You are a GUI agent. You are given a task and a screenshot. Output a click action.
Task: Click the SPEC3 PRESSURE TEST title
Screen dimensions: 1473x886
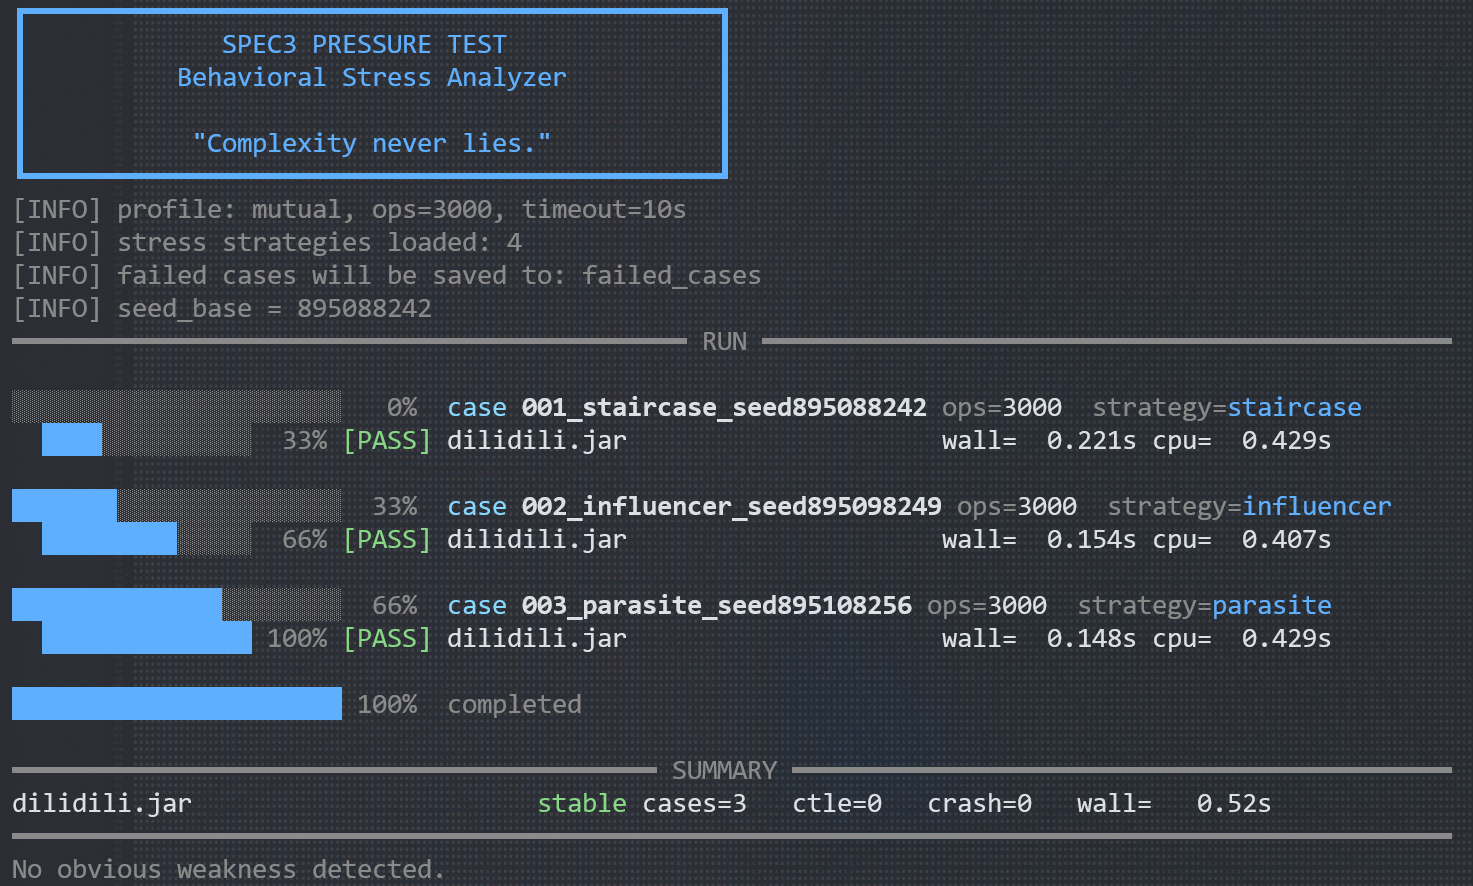coord(364,45)
